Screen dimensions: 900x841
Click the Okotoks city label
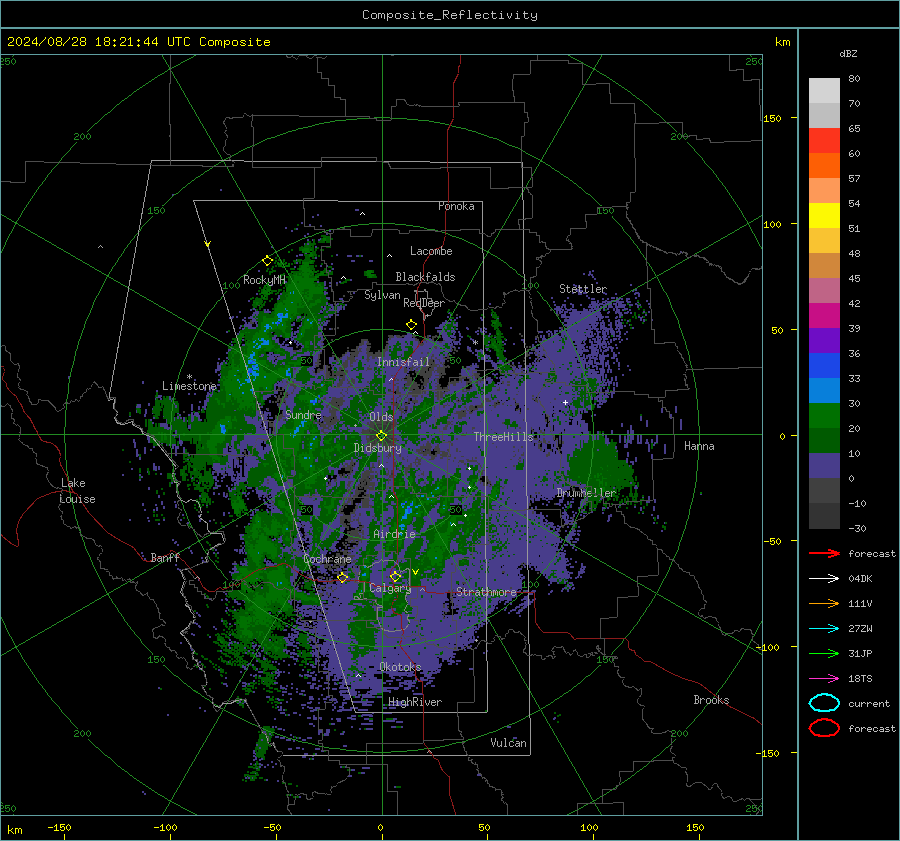400,667
